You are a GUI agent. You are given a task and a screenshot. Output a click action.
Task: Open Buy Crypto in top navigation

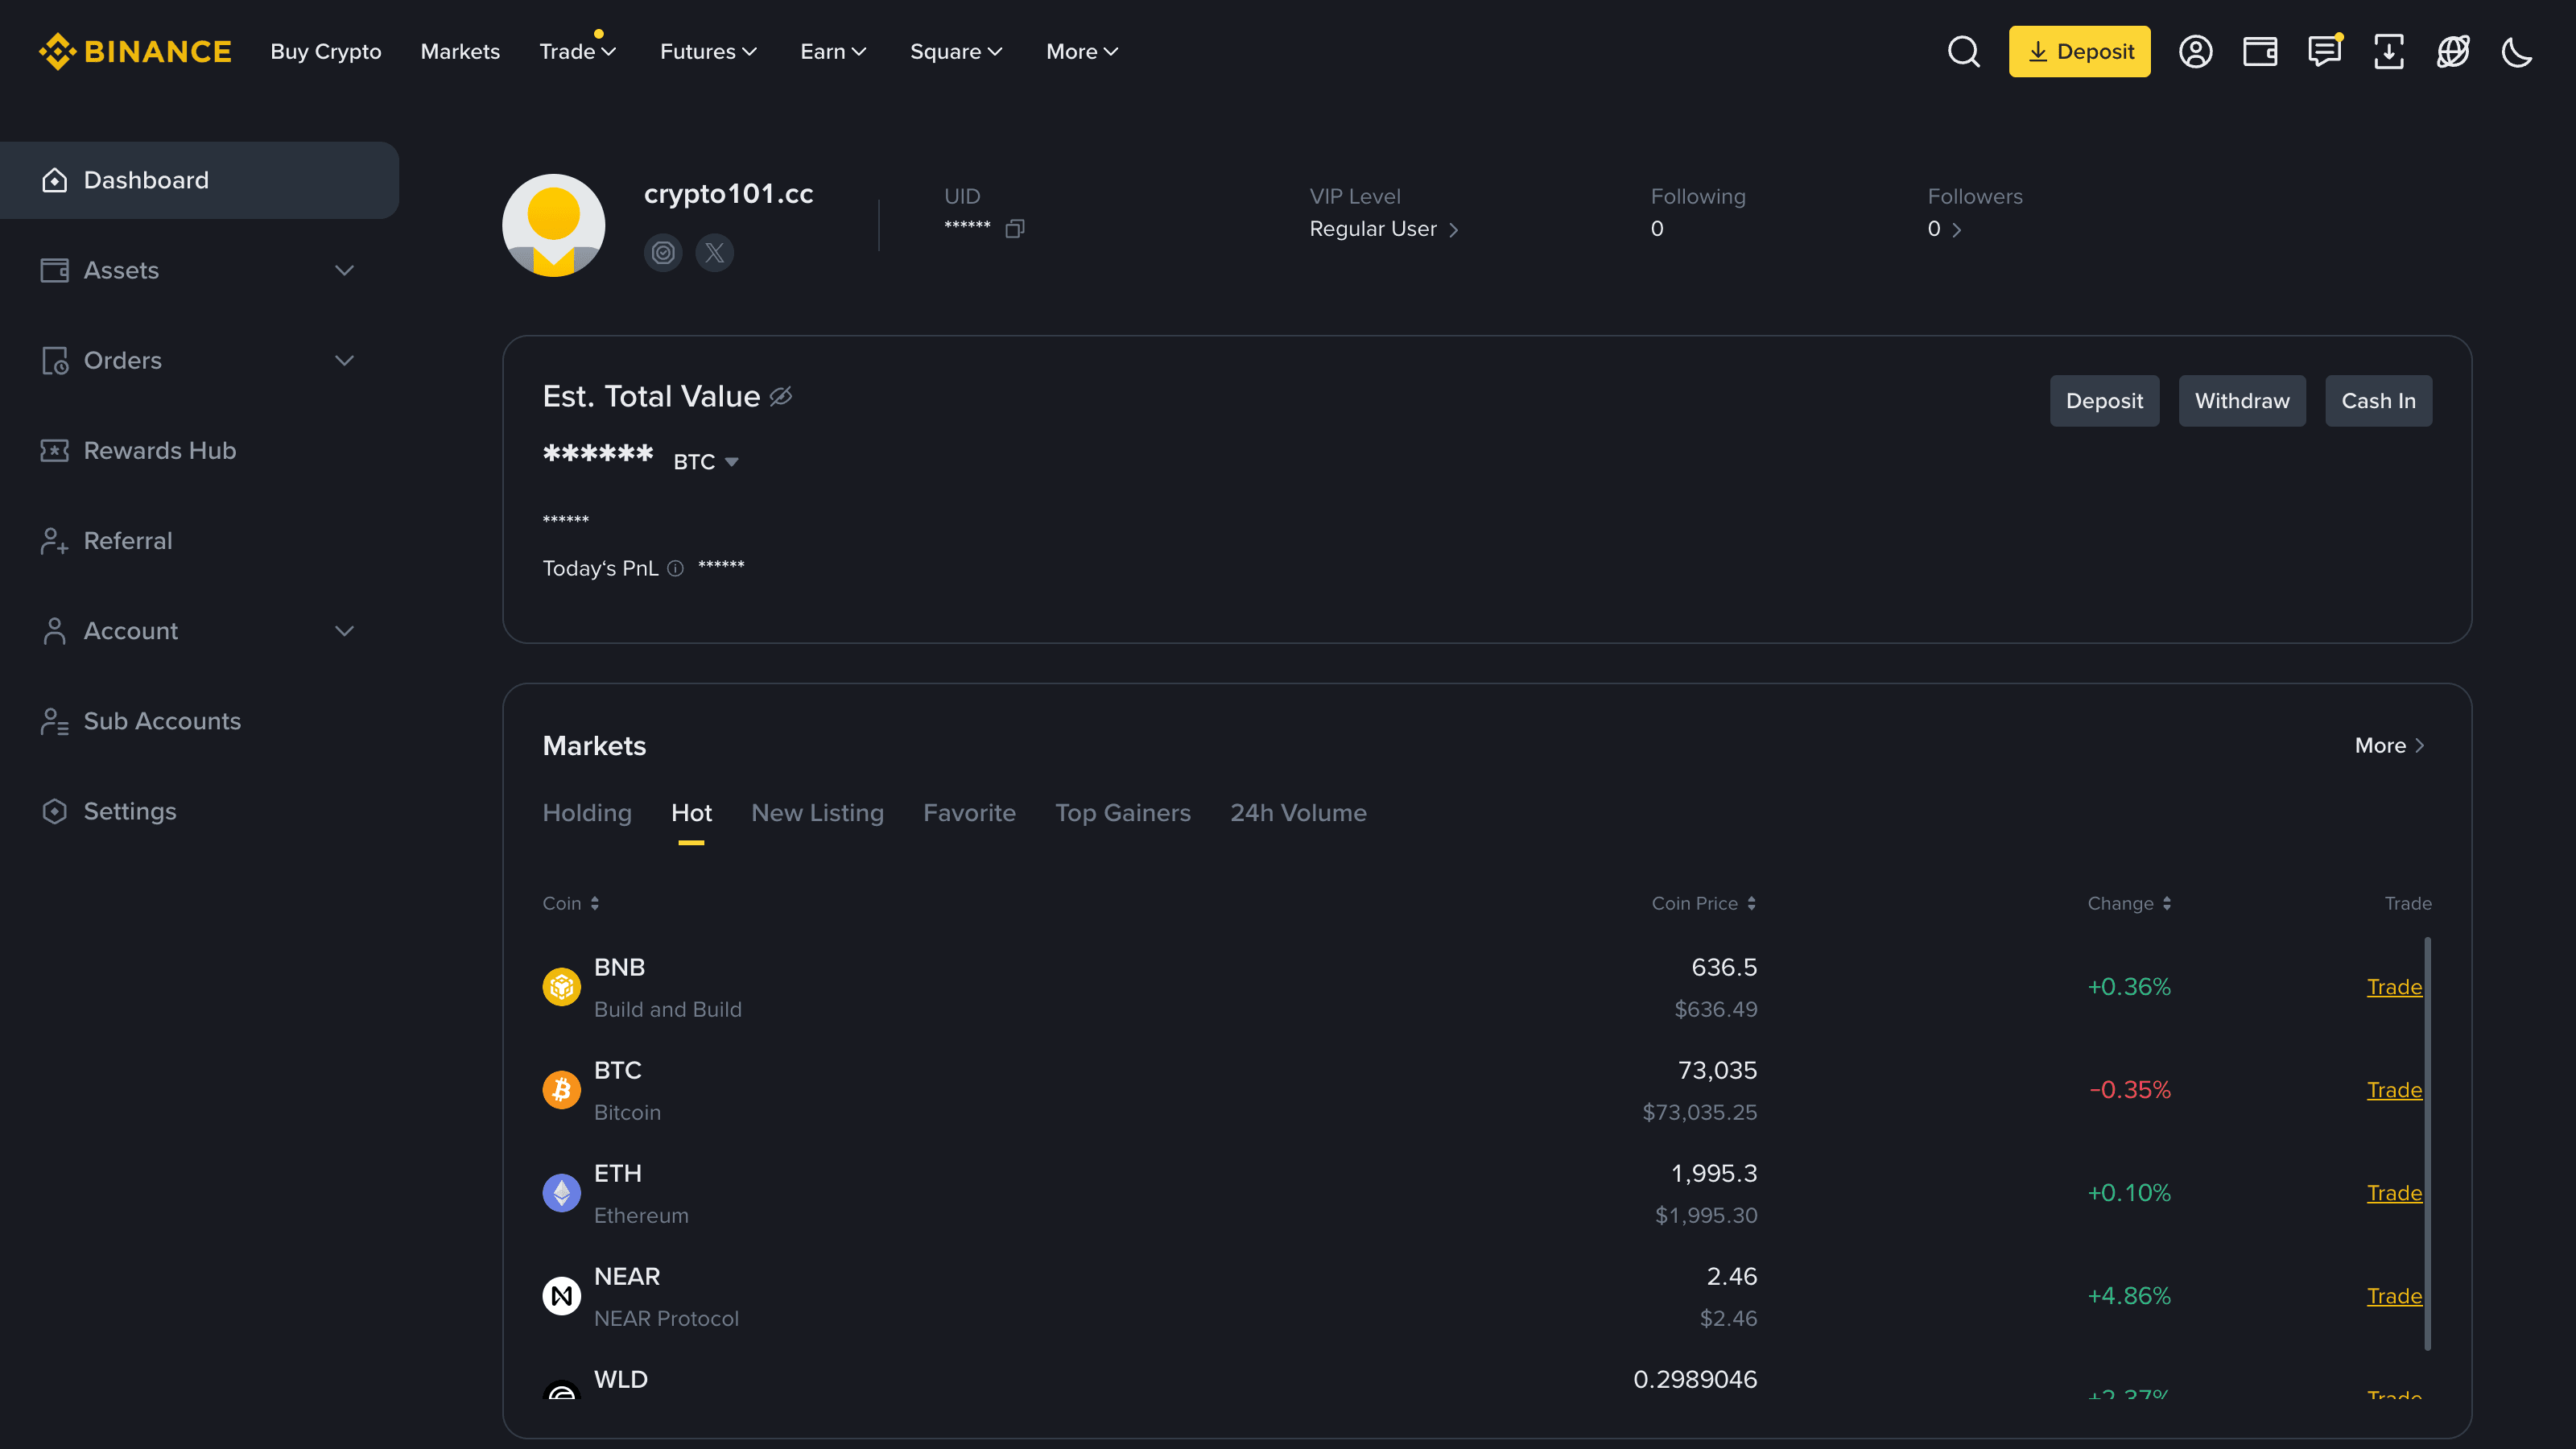(325, 51)
